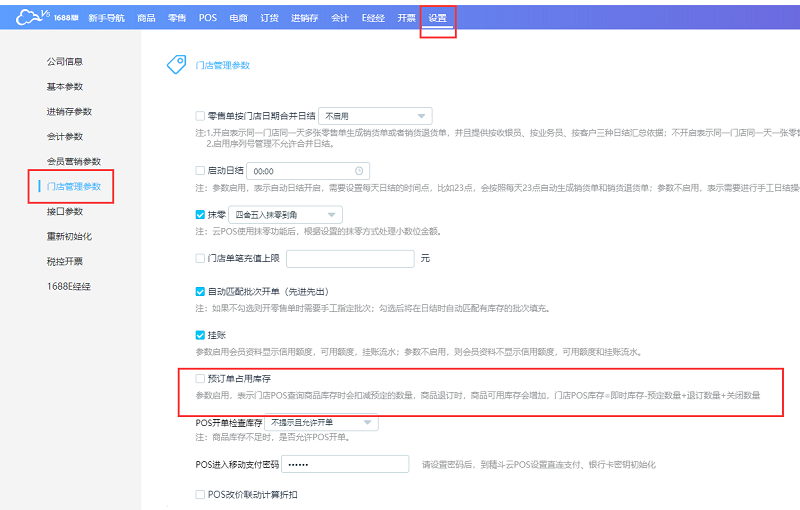Check the 预订单占用库存 checkbox
This screenshot has height=510, width=800.
[200, 380]
